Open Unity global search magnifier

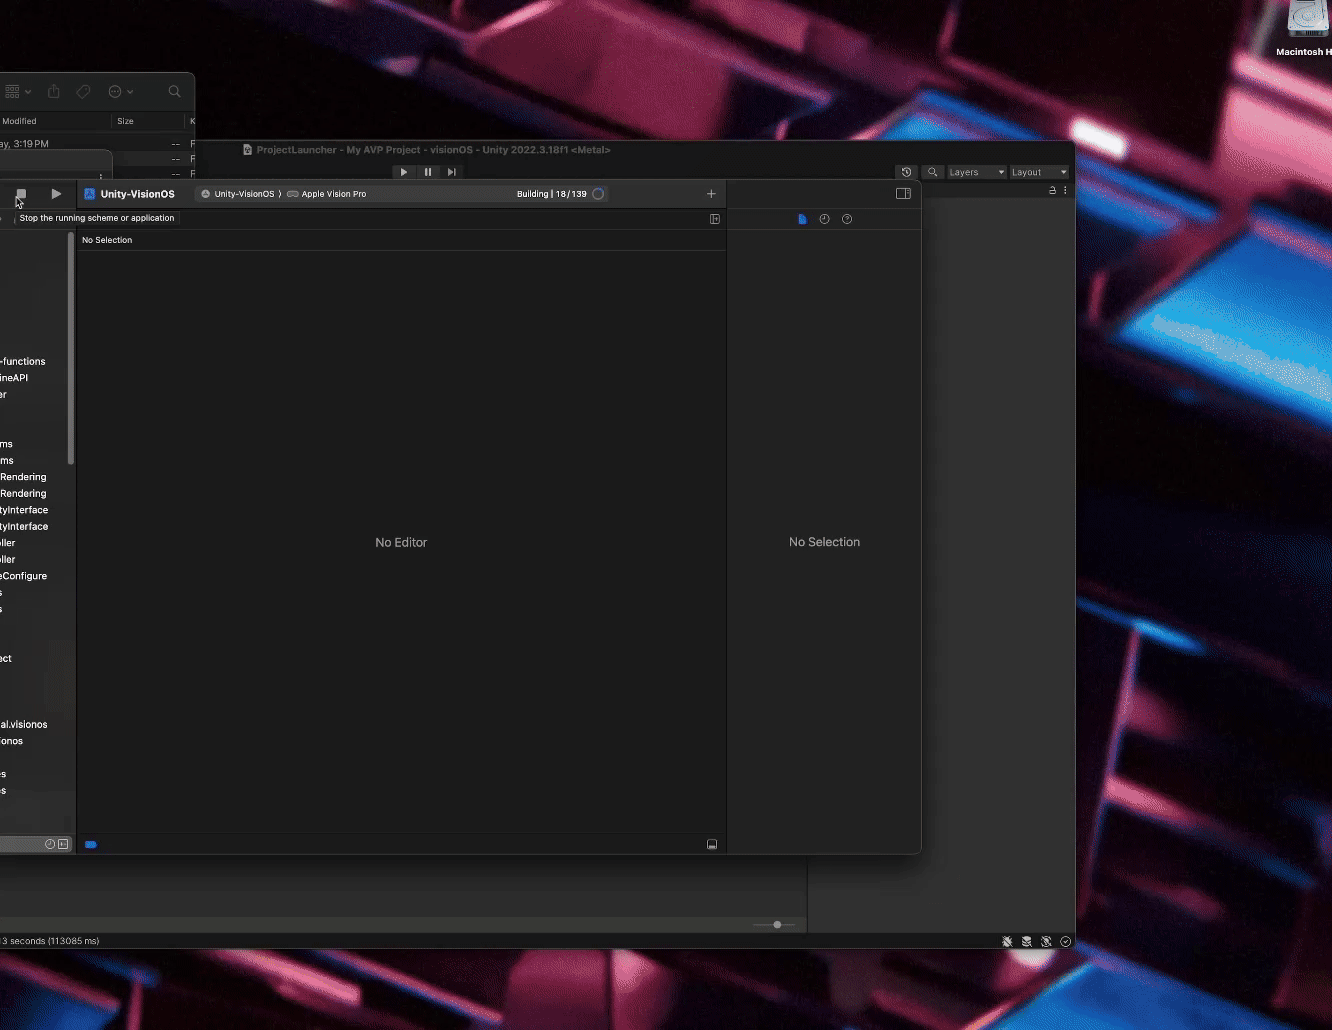click(x=933, y=172)
